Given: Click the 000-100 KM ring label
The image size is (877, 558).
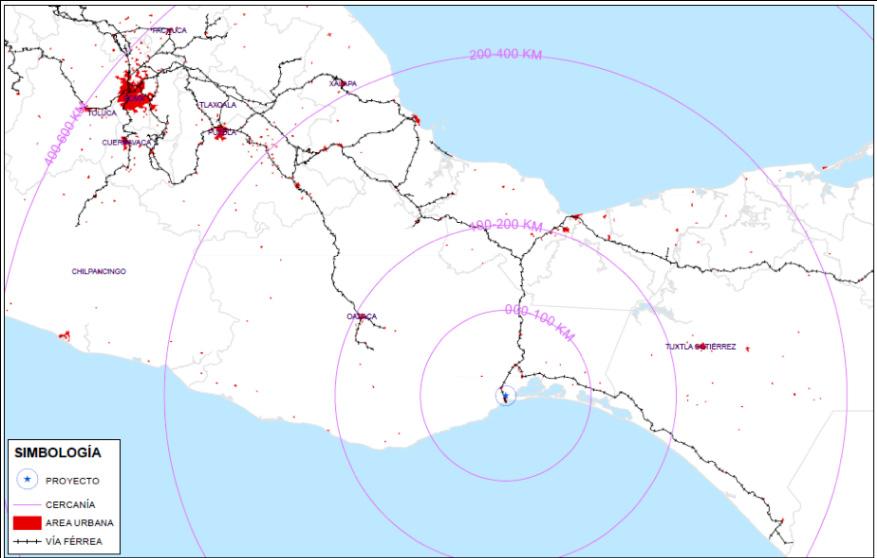Looking at the screenshot, I should (540, 323).
